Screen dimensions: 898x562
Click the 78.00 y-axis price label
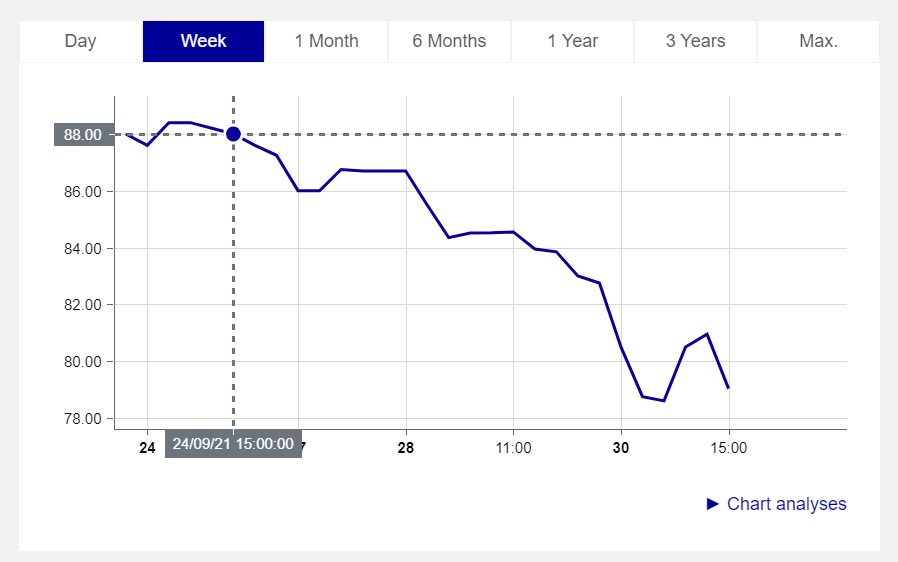coord(82,418)
